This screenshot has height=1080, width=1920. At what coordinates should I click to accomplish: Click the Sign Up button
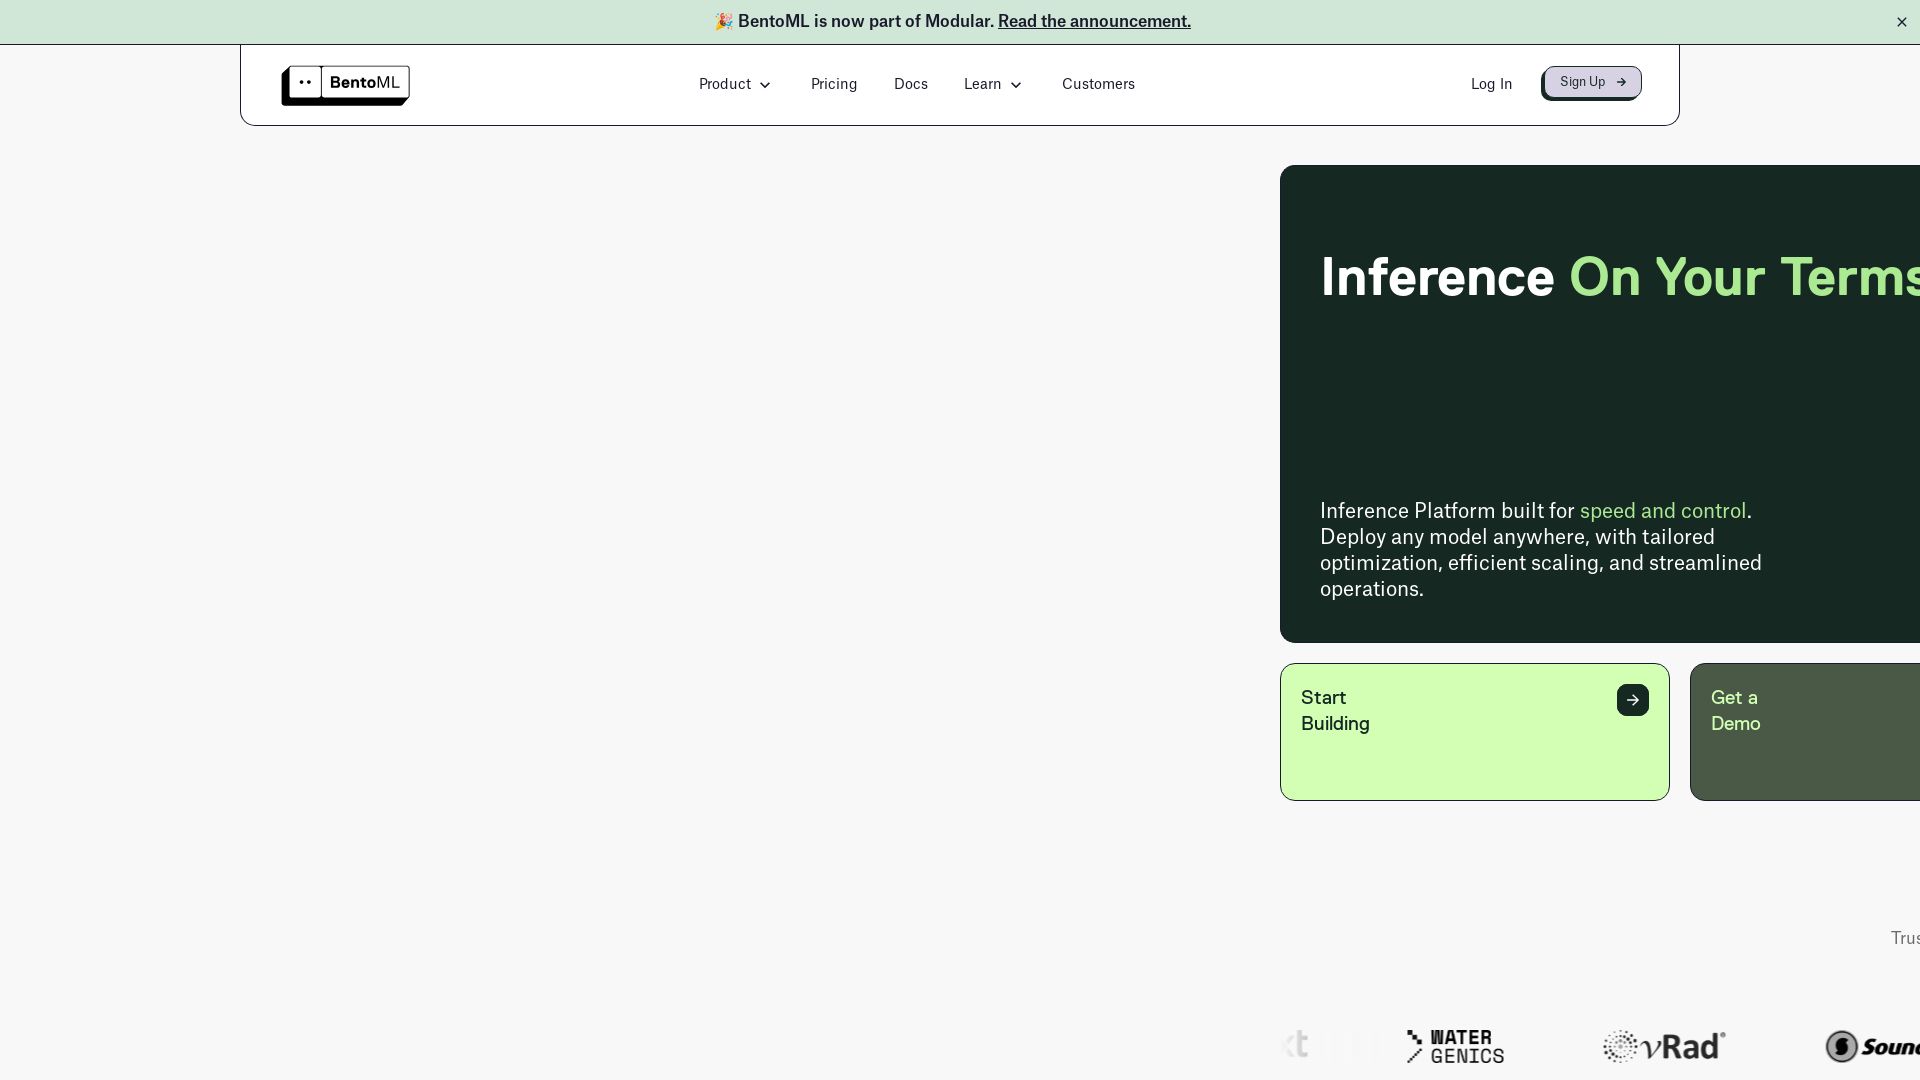[1592, 83]
